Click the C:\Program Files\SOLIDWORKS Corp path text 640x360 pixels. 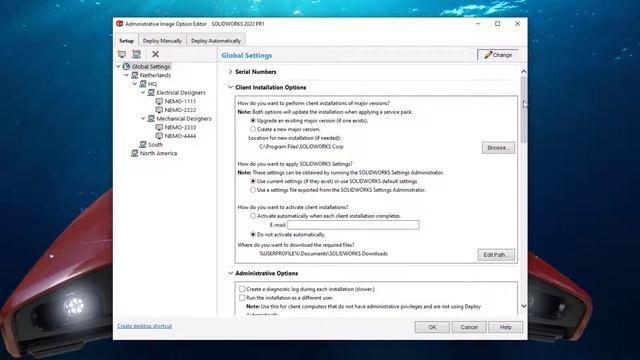(301, 147)
